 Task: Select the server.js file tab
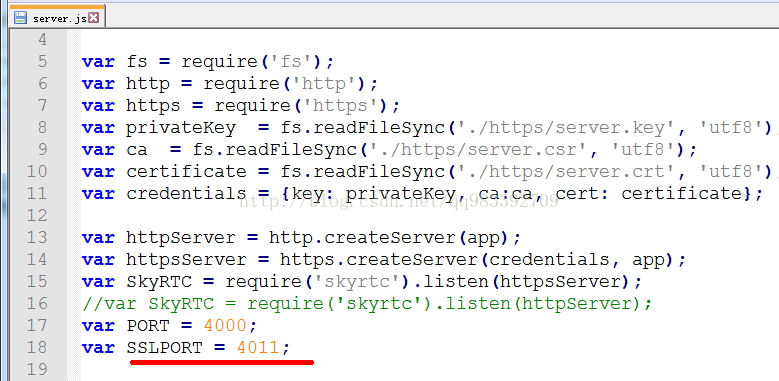click(58, 18)
